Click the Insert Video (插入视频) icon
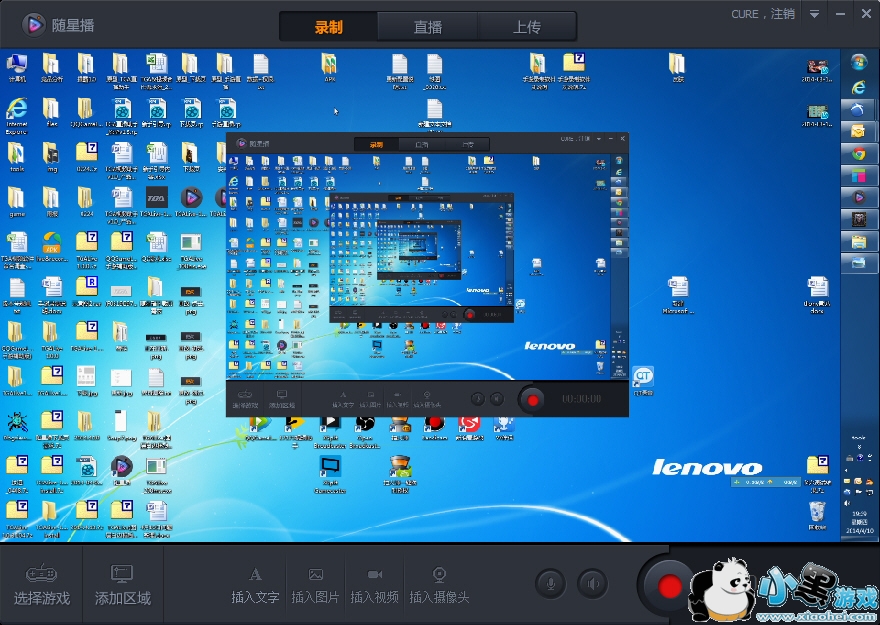880x625 pixels. tap(375, 574)
